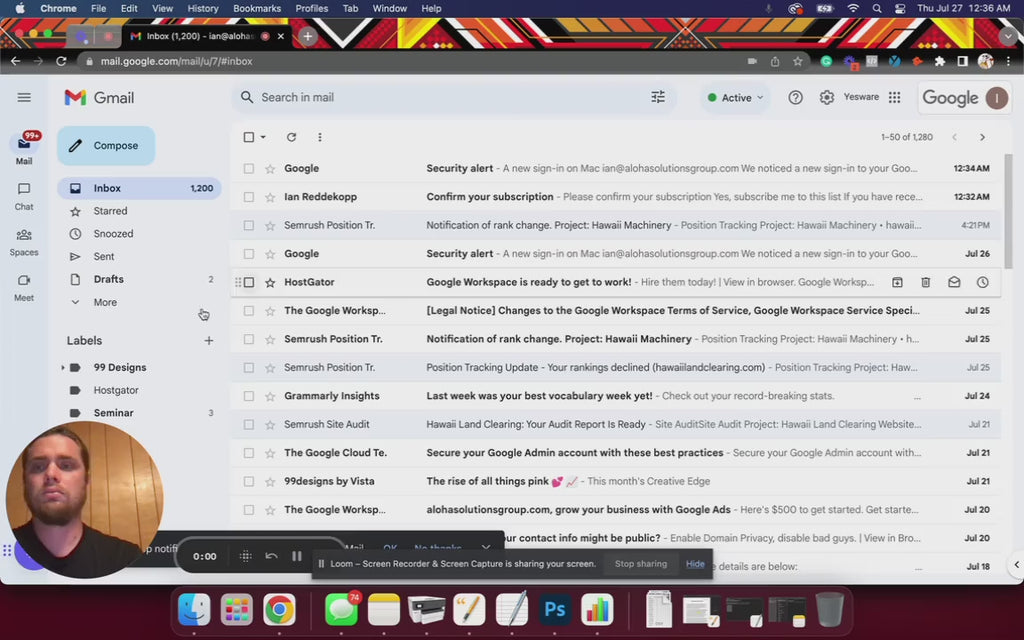
Task: Open the Bookmarks menu in menu bar
Action: (257, 8)
